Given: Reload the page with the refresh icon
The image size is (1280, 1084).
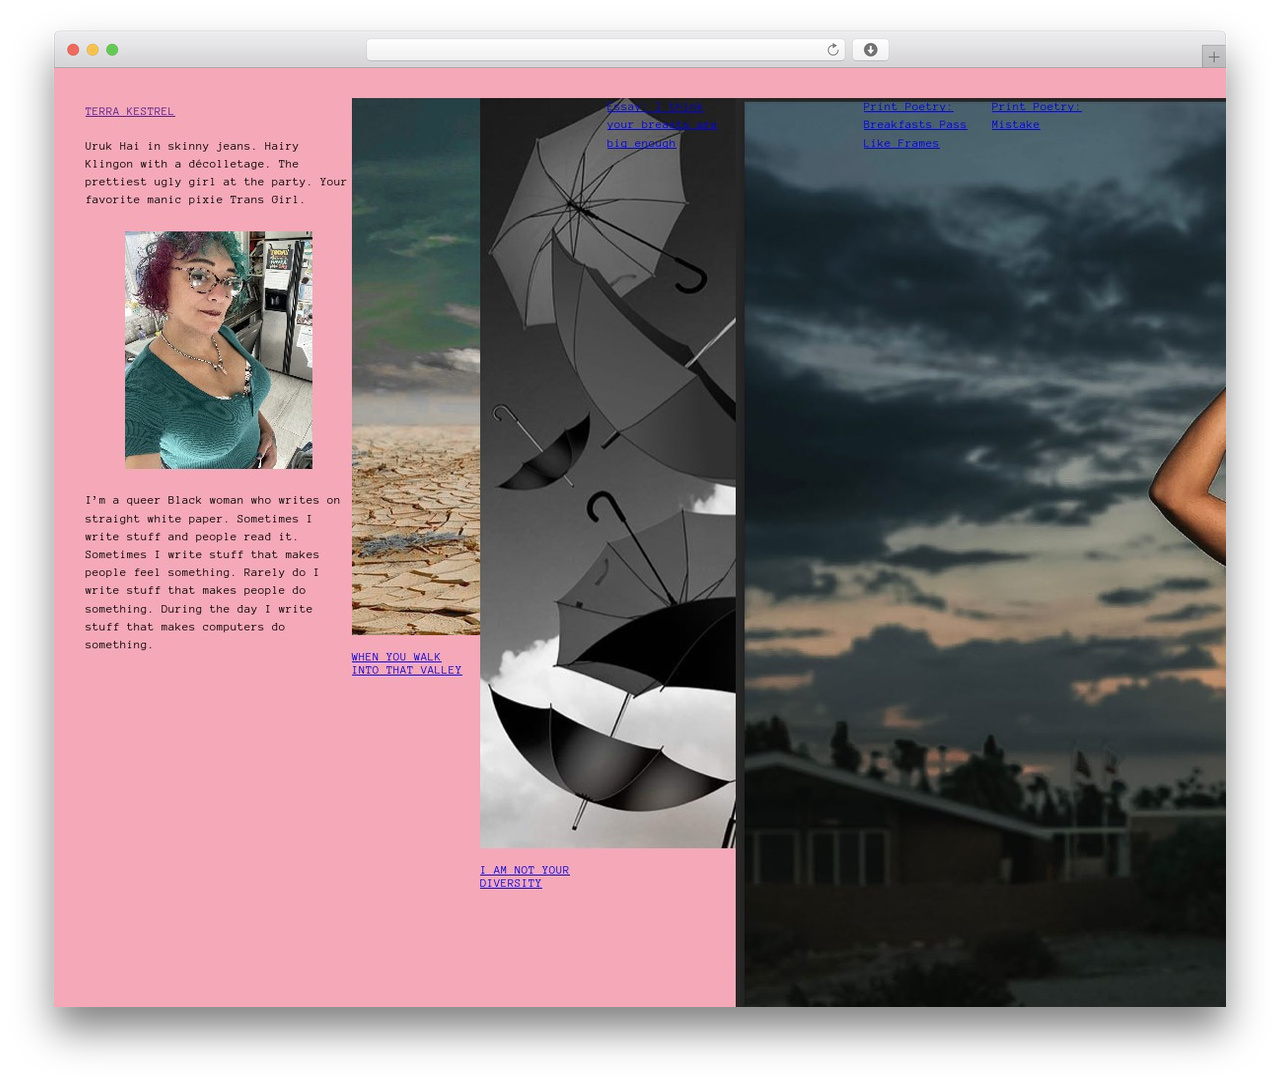Looking at the screenshot, I should click(832, 50).
